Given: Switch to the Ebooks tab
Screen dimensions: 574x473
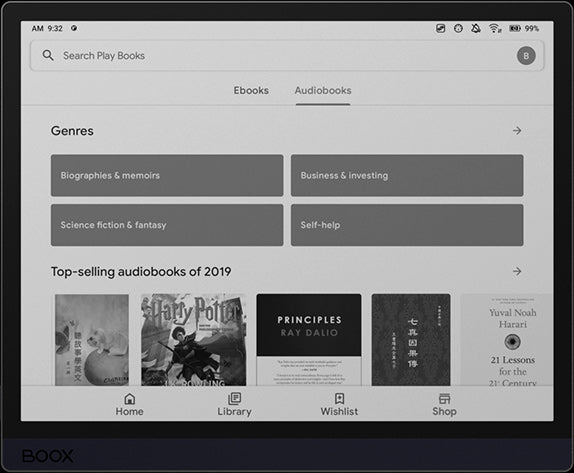Looking at the screenshot, I should click(251, 90).
